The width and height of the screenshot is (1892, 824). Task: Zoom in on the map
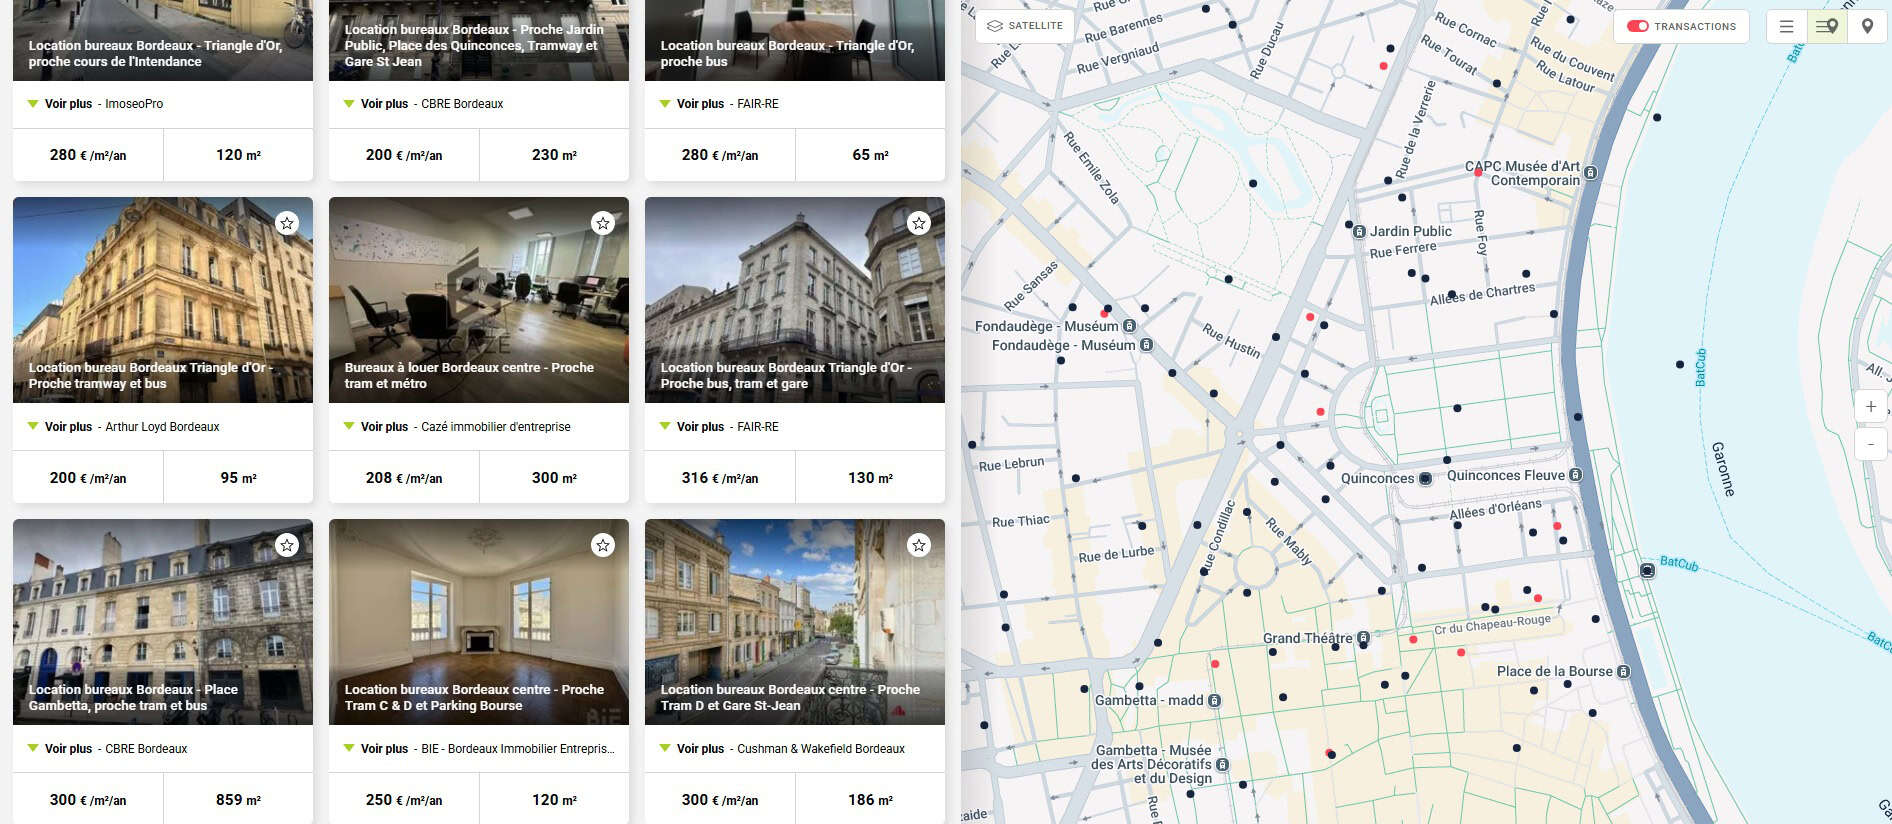(1870, 407)
